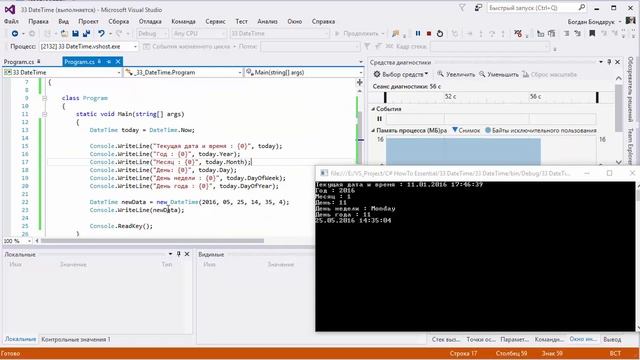Collapse class Program code block
640x360 pixels.
click(x=44, y=98)
